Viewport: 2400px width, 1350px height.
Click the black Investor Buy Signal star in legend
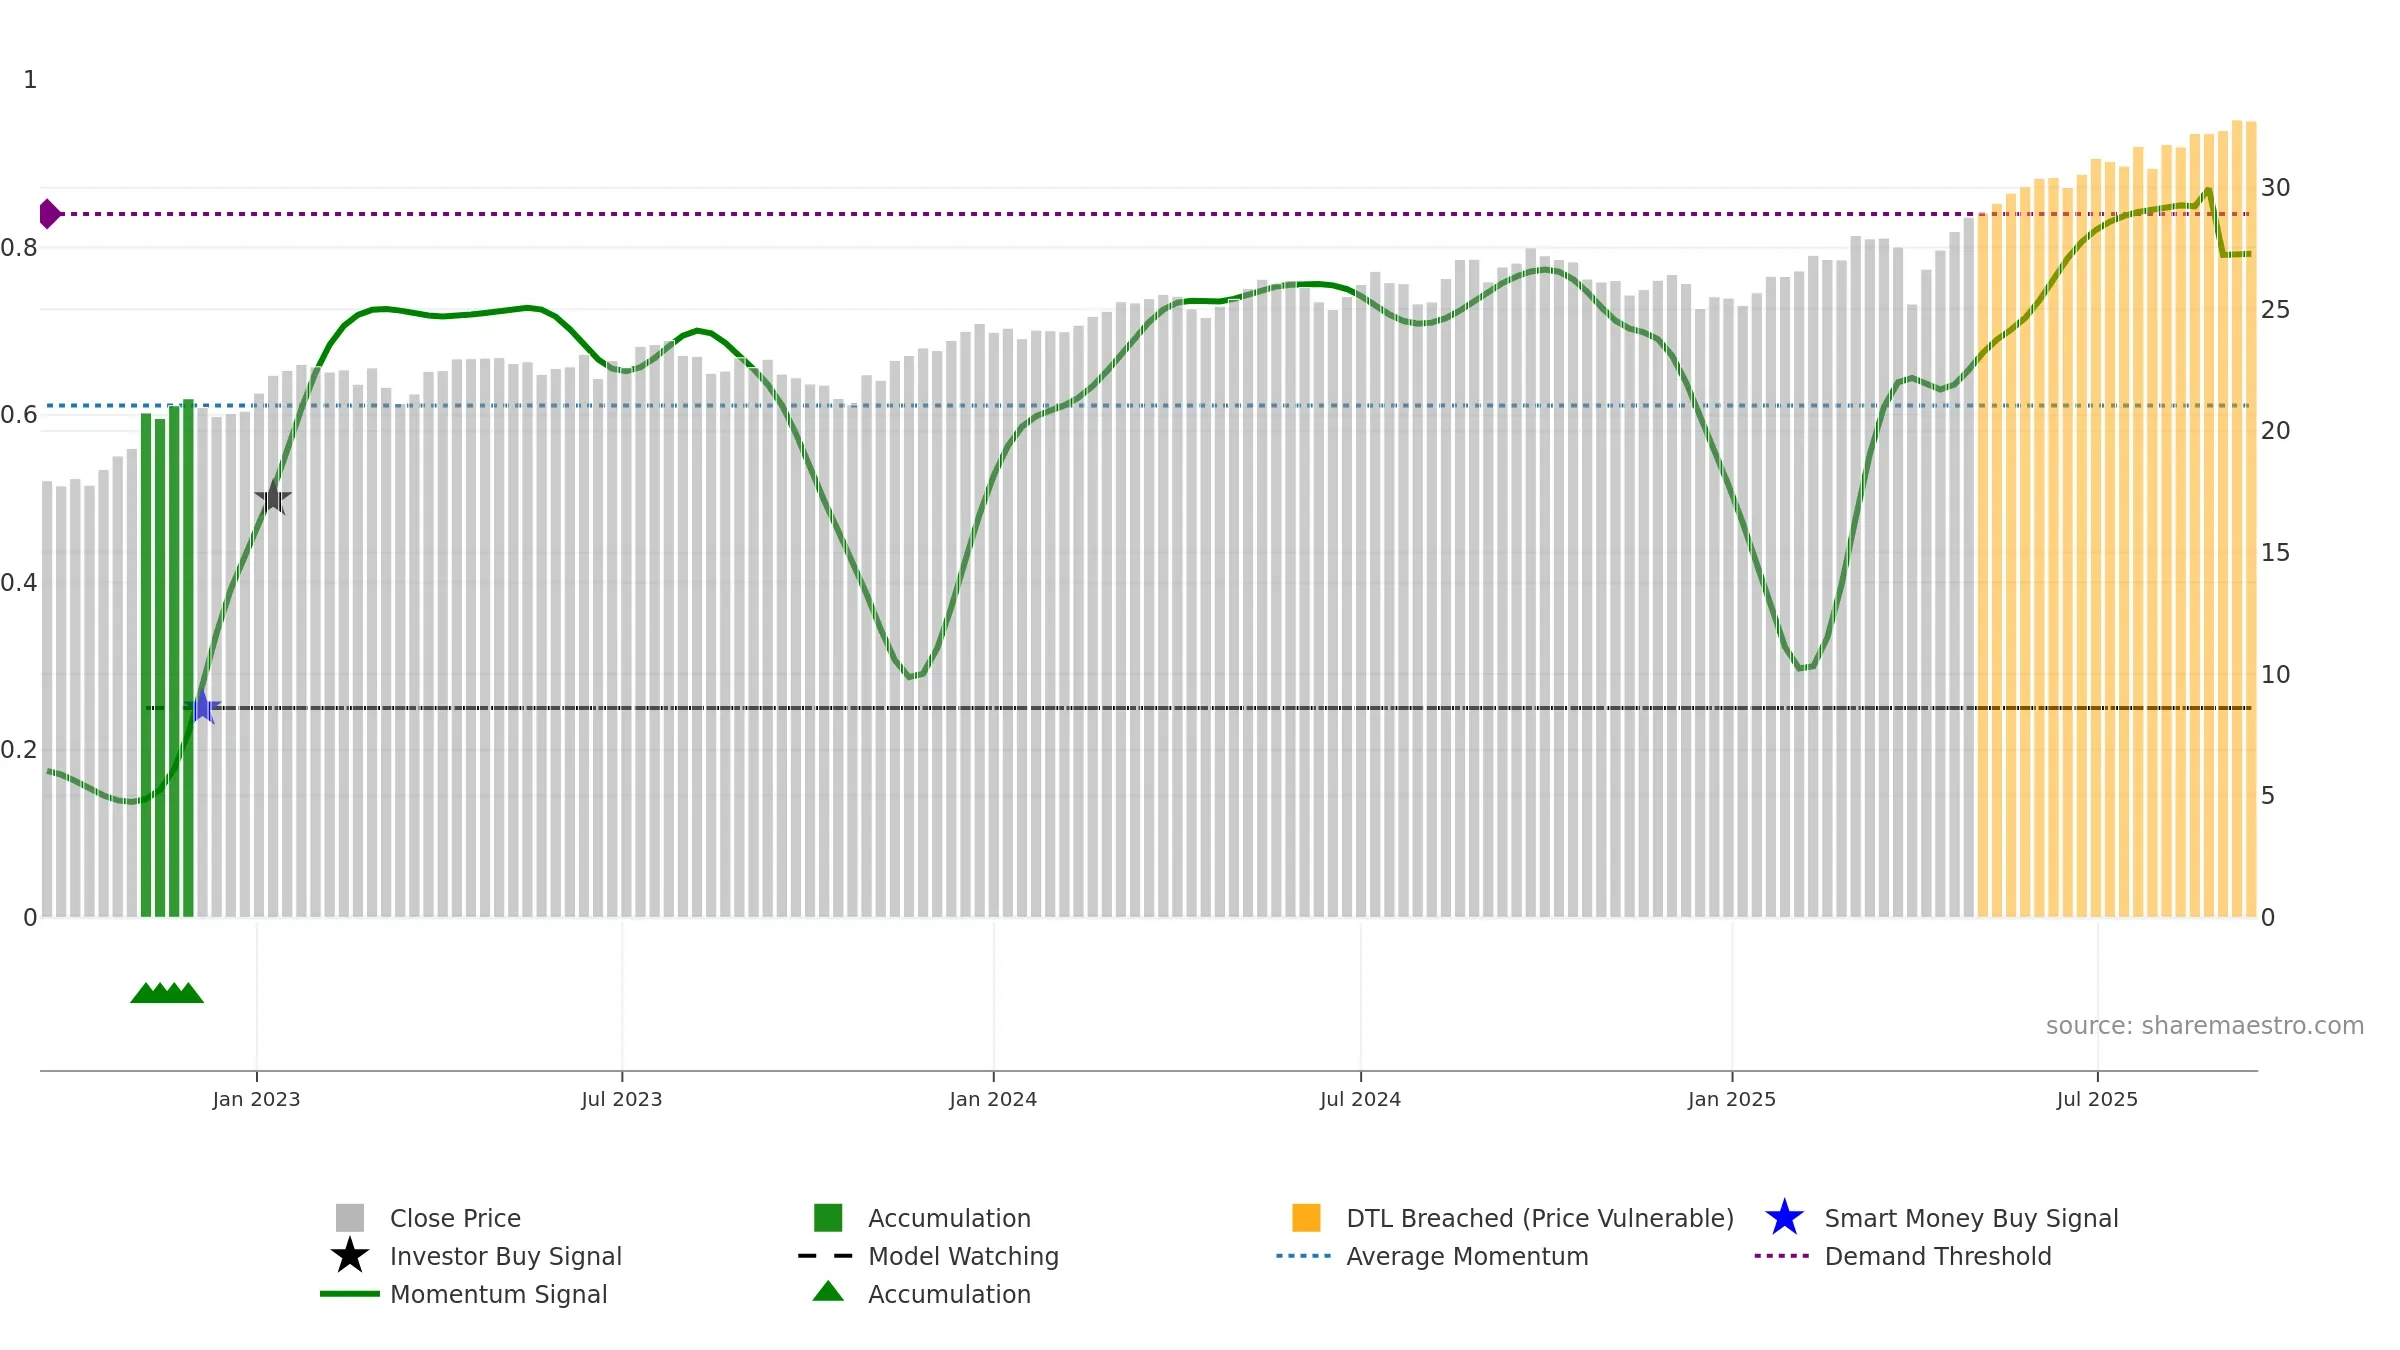[350, 1256]
